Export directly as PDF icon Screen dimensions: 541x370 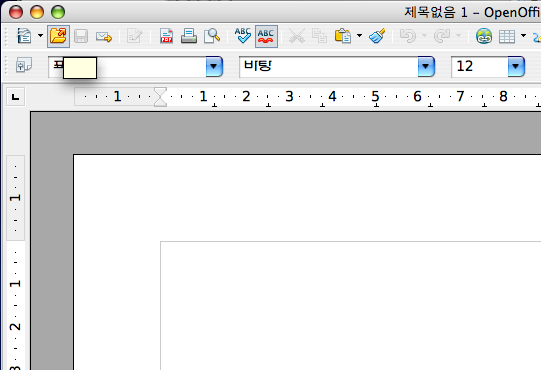pyautogui.click(x=166, y=36)
